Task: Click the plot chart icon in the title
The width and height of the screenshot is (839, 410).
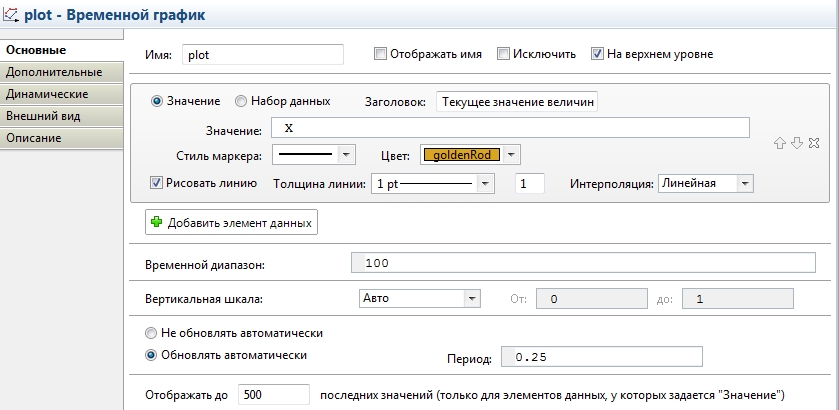Action: 10,14
